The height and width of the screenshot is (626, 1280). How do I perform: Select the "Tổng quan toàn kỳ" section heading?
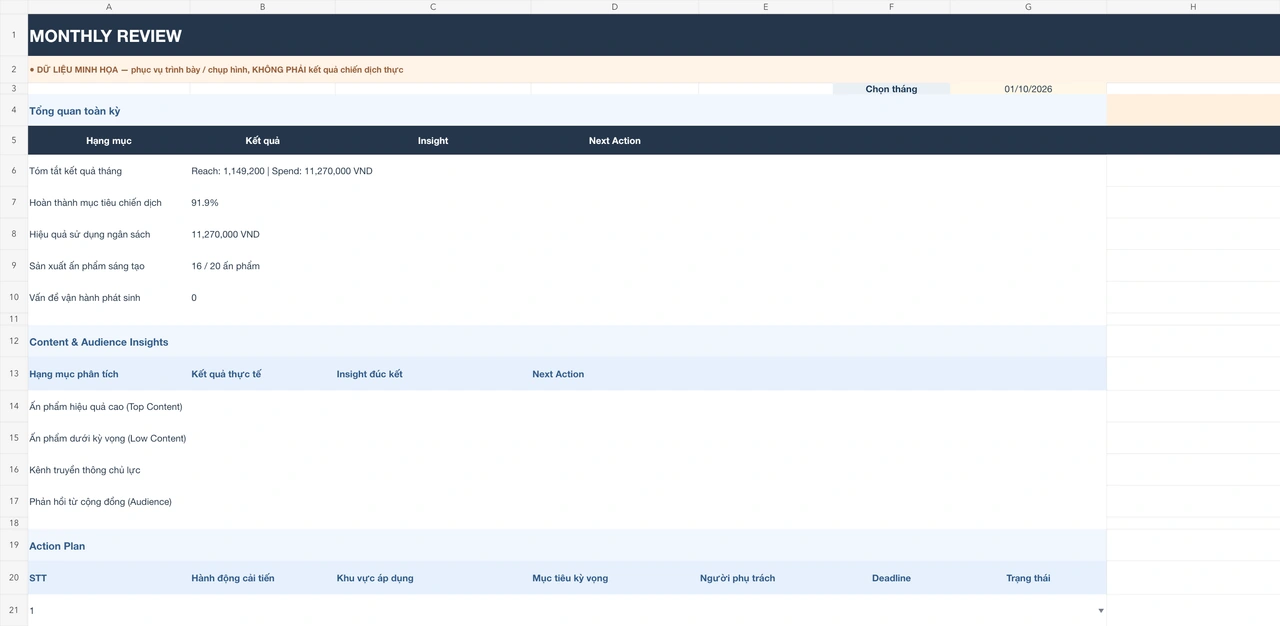pyautogui.click(x=567, y=111)
